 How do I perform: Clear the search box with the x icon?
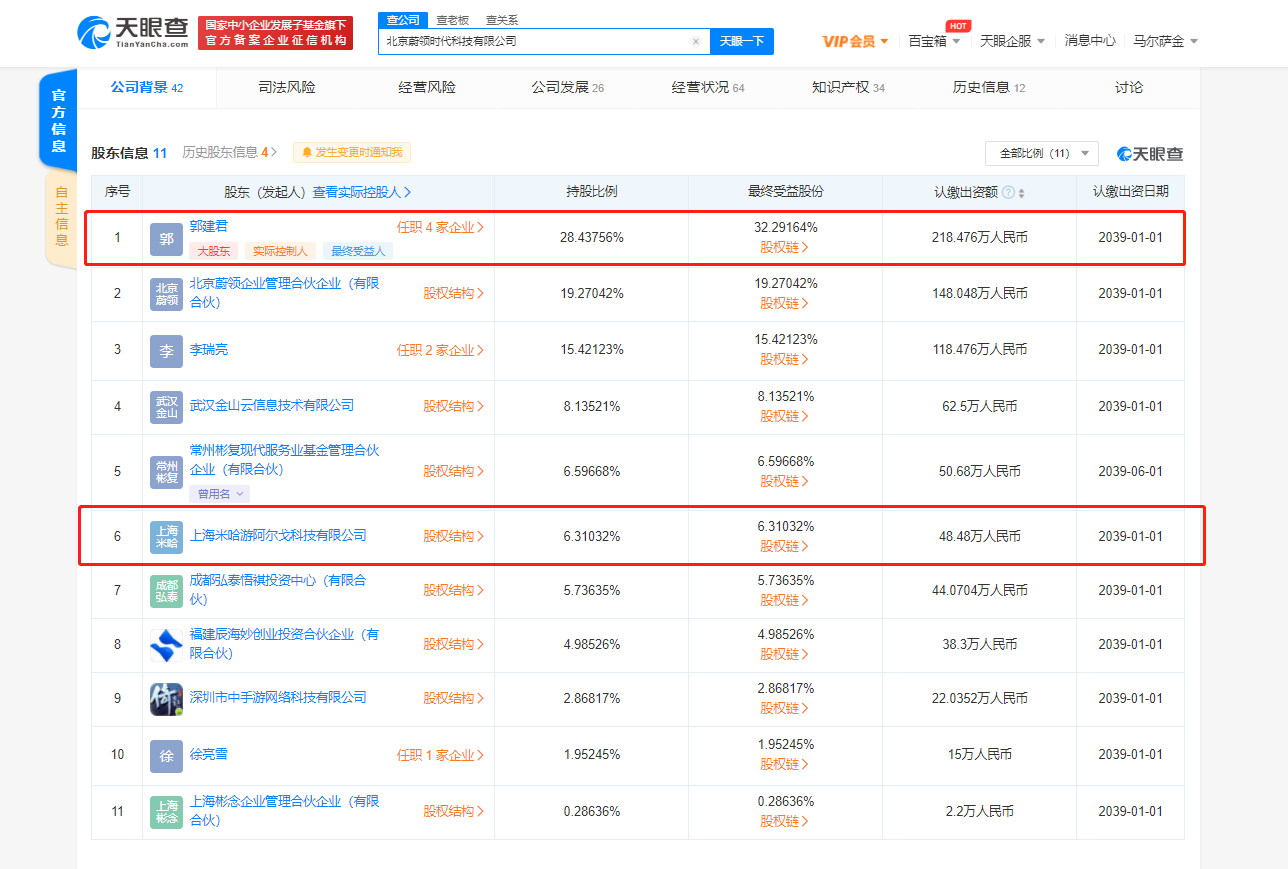coord(696,41)
